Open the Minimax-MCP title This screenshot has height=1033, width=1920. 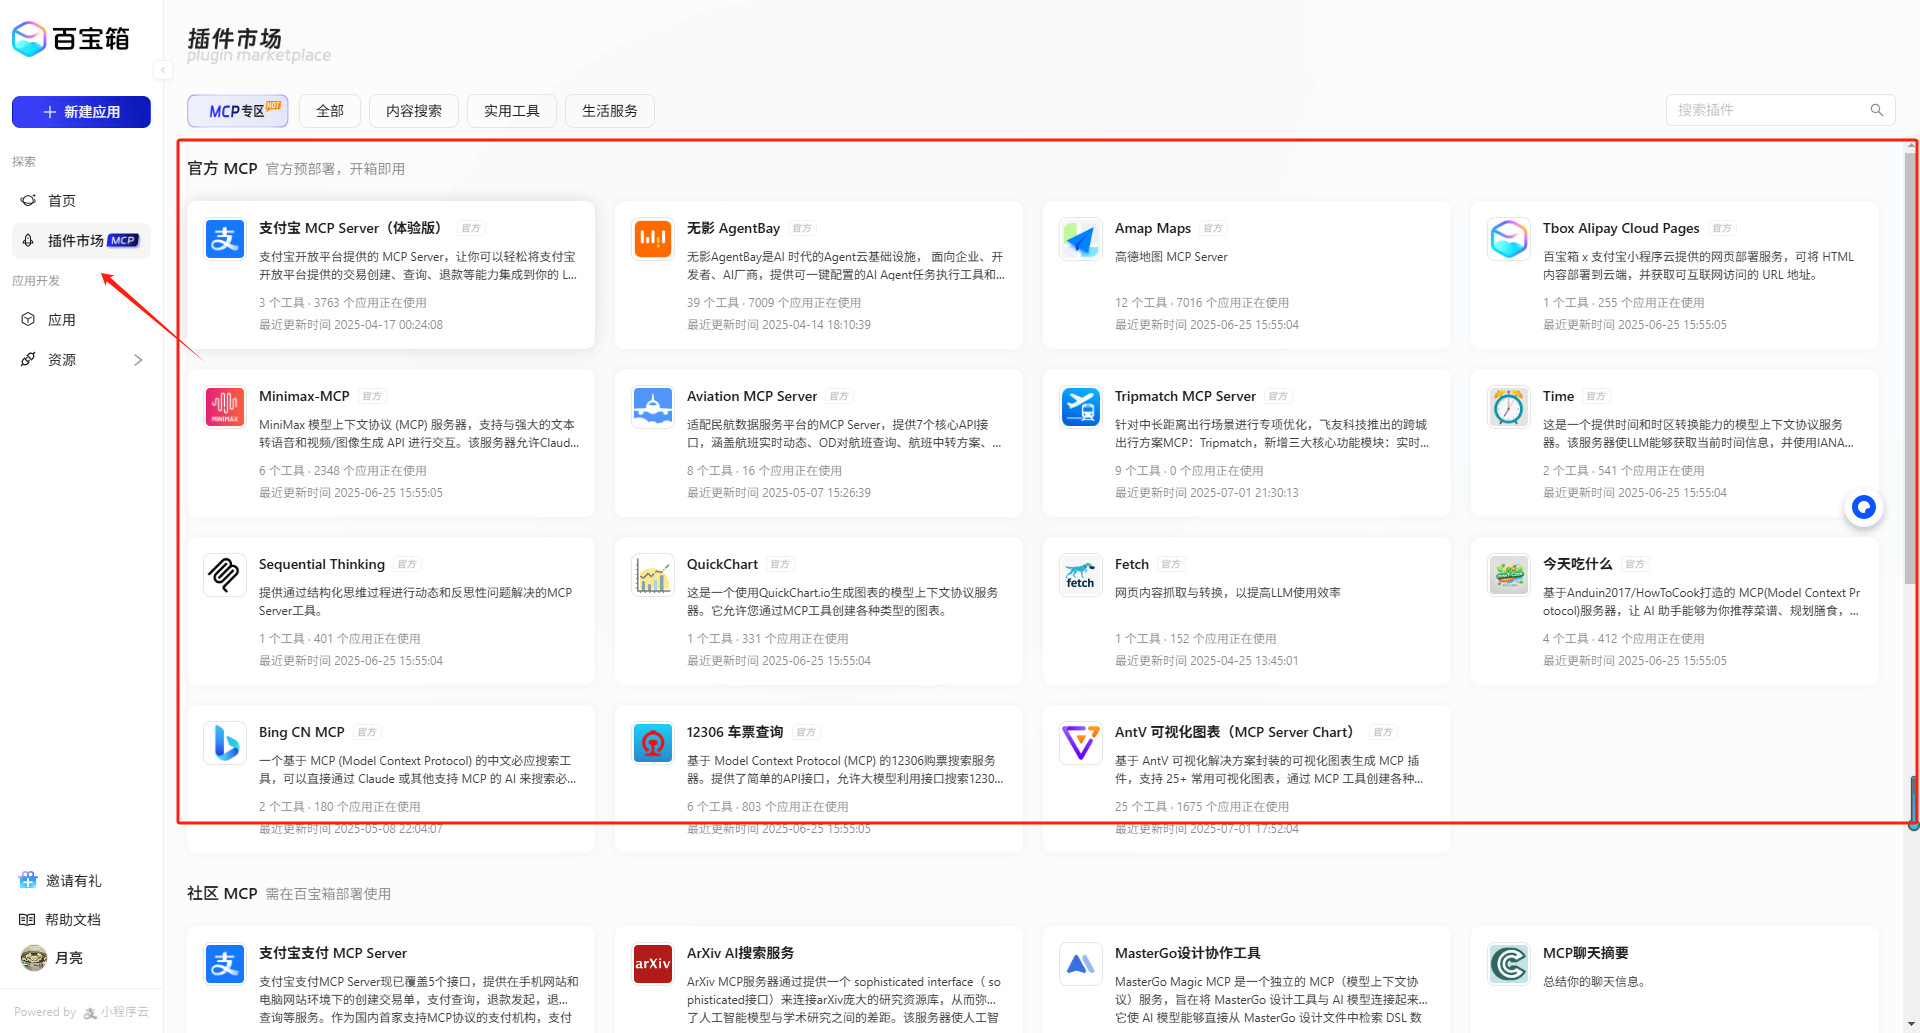[x=304, y=397]
